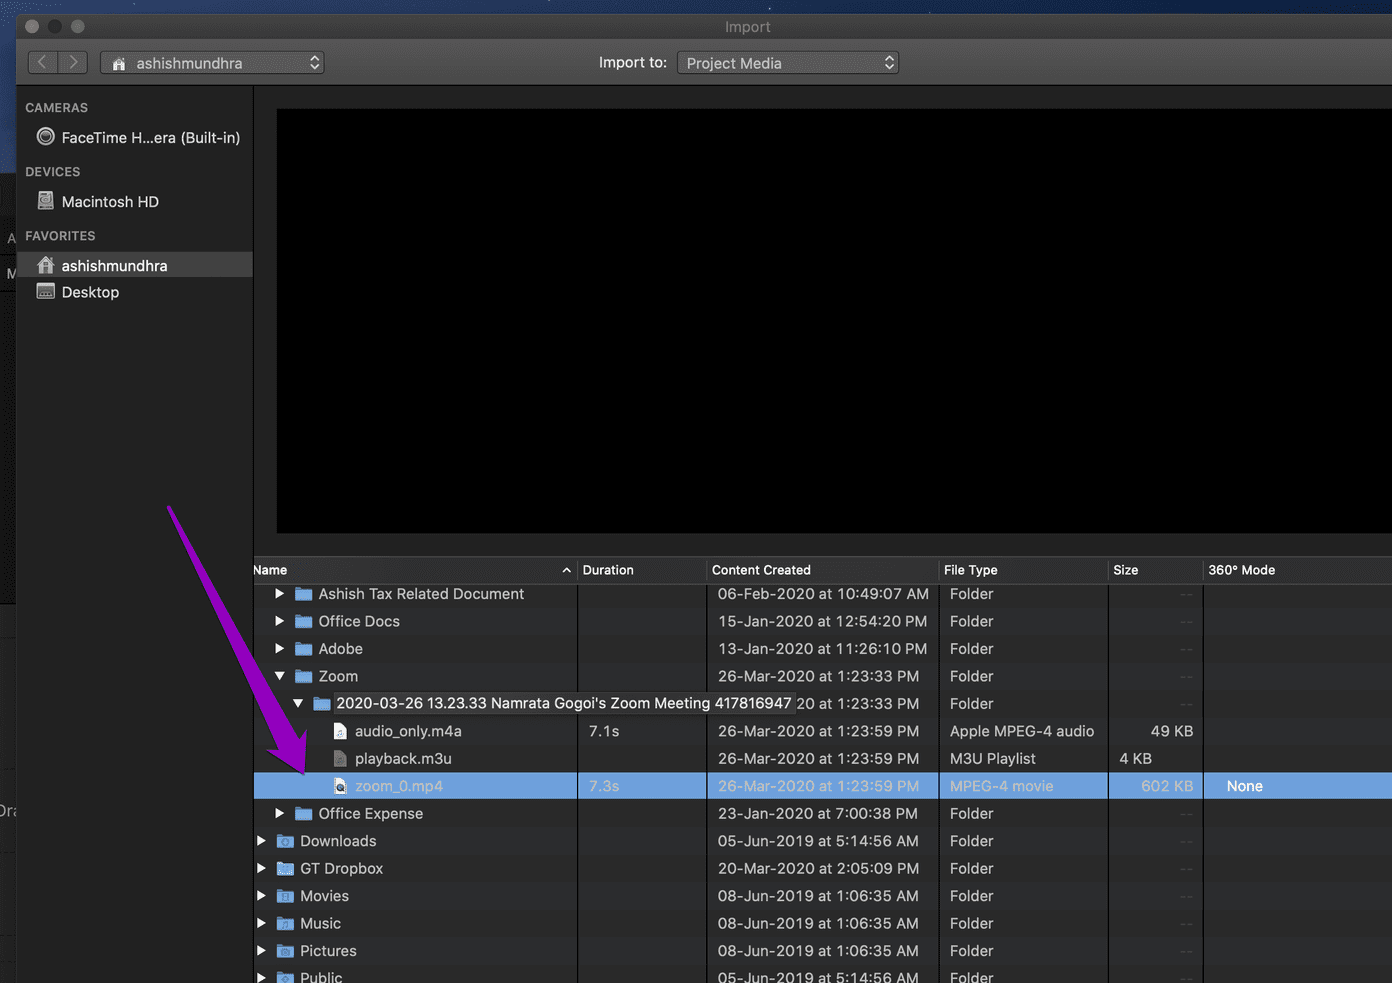Screen dimensions: 1392x983
Task: Expand Ashish Tax Related Document folder
Action: (x=279, y=594)
